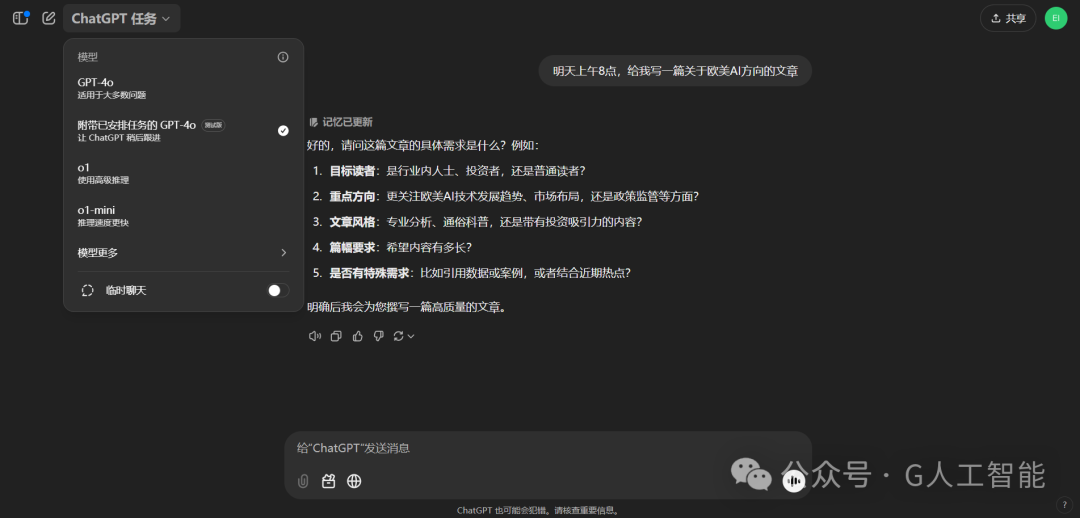Play response with Read Aloud speaker icon
This screenshot has height=518, width=1080.
click(315, 336)
